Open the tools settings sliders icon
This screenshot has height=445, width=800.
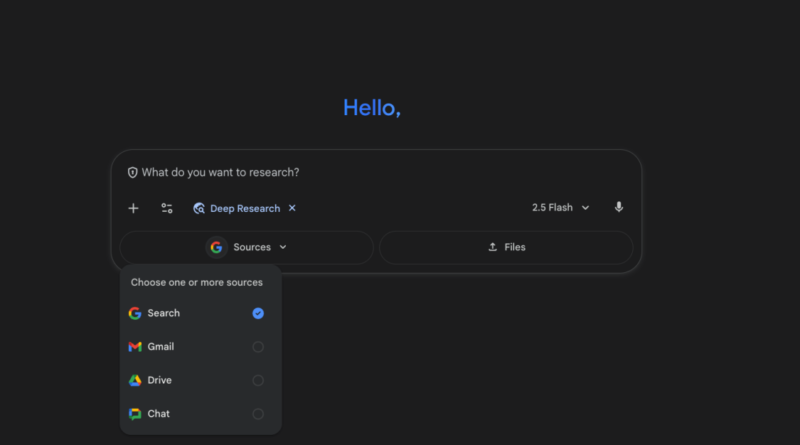167,208
